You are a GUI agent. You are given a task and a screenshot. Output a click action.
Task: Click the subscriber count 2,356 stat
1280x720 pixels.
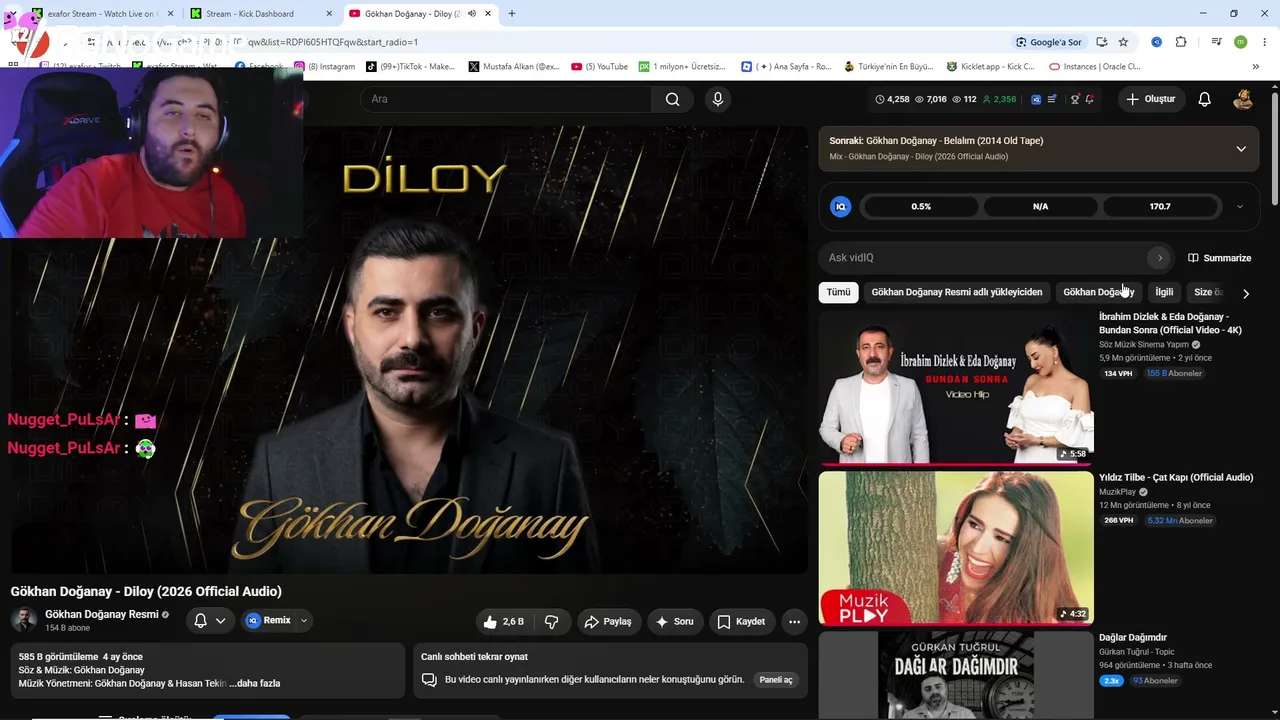(x=999, y=99)
